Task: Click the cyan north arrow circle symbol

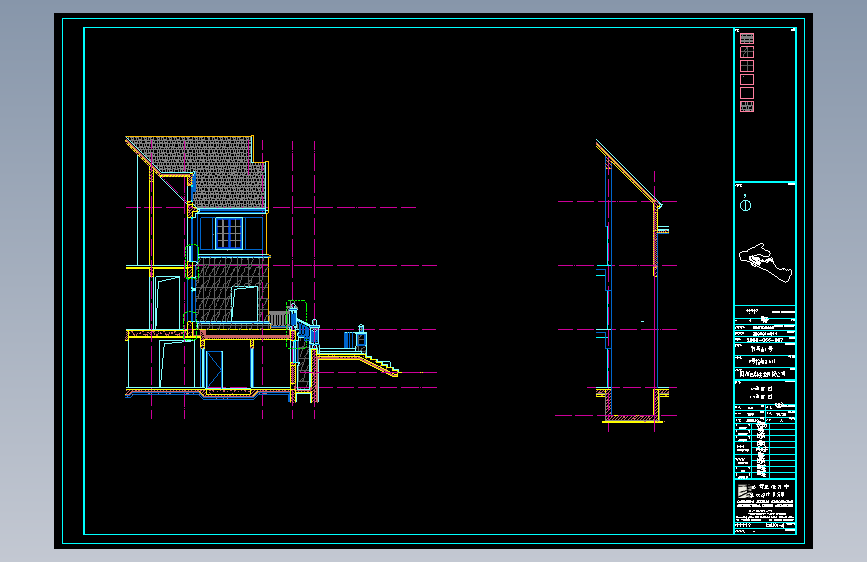Action: 745,205
